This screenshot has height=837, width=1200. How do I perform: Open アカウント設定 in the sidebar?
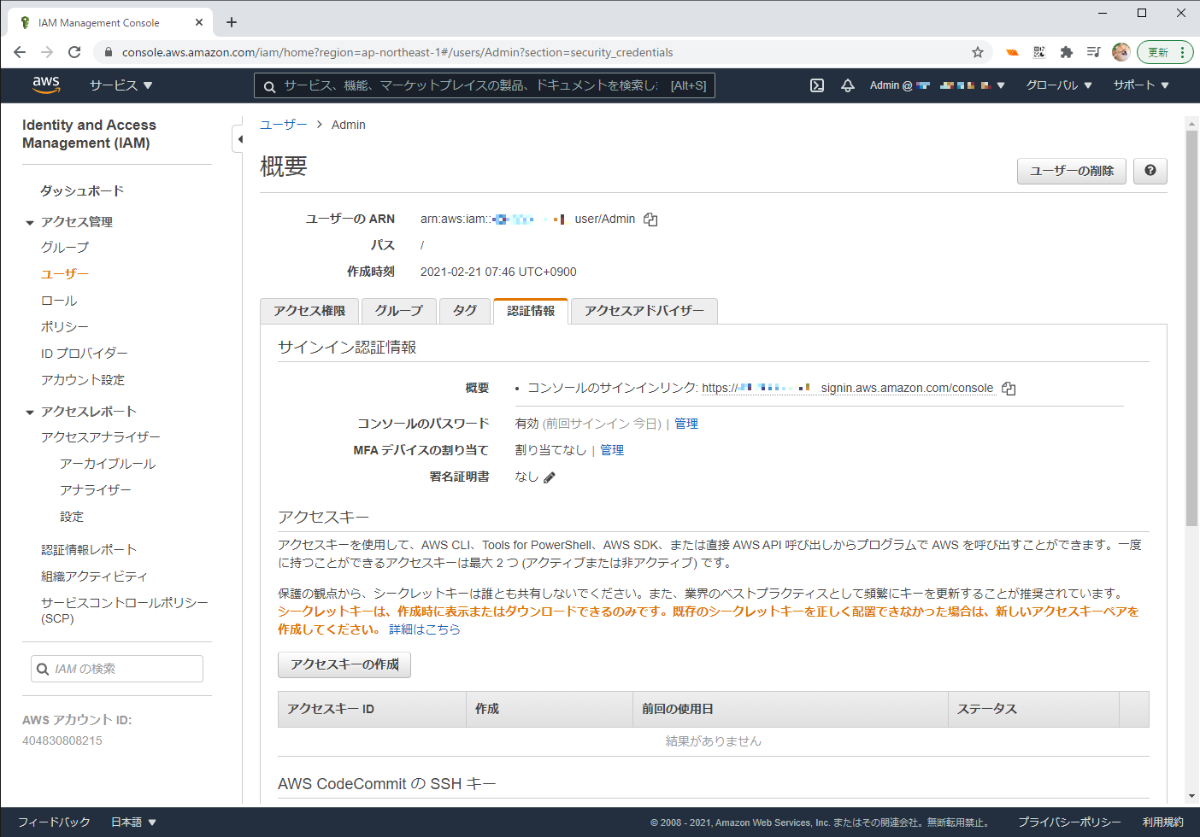pyautogui.click(x=83, y=380)
